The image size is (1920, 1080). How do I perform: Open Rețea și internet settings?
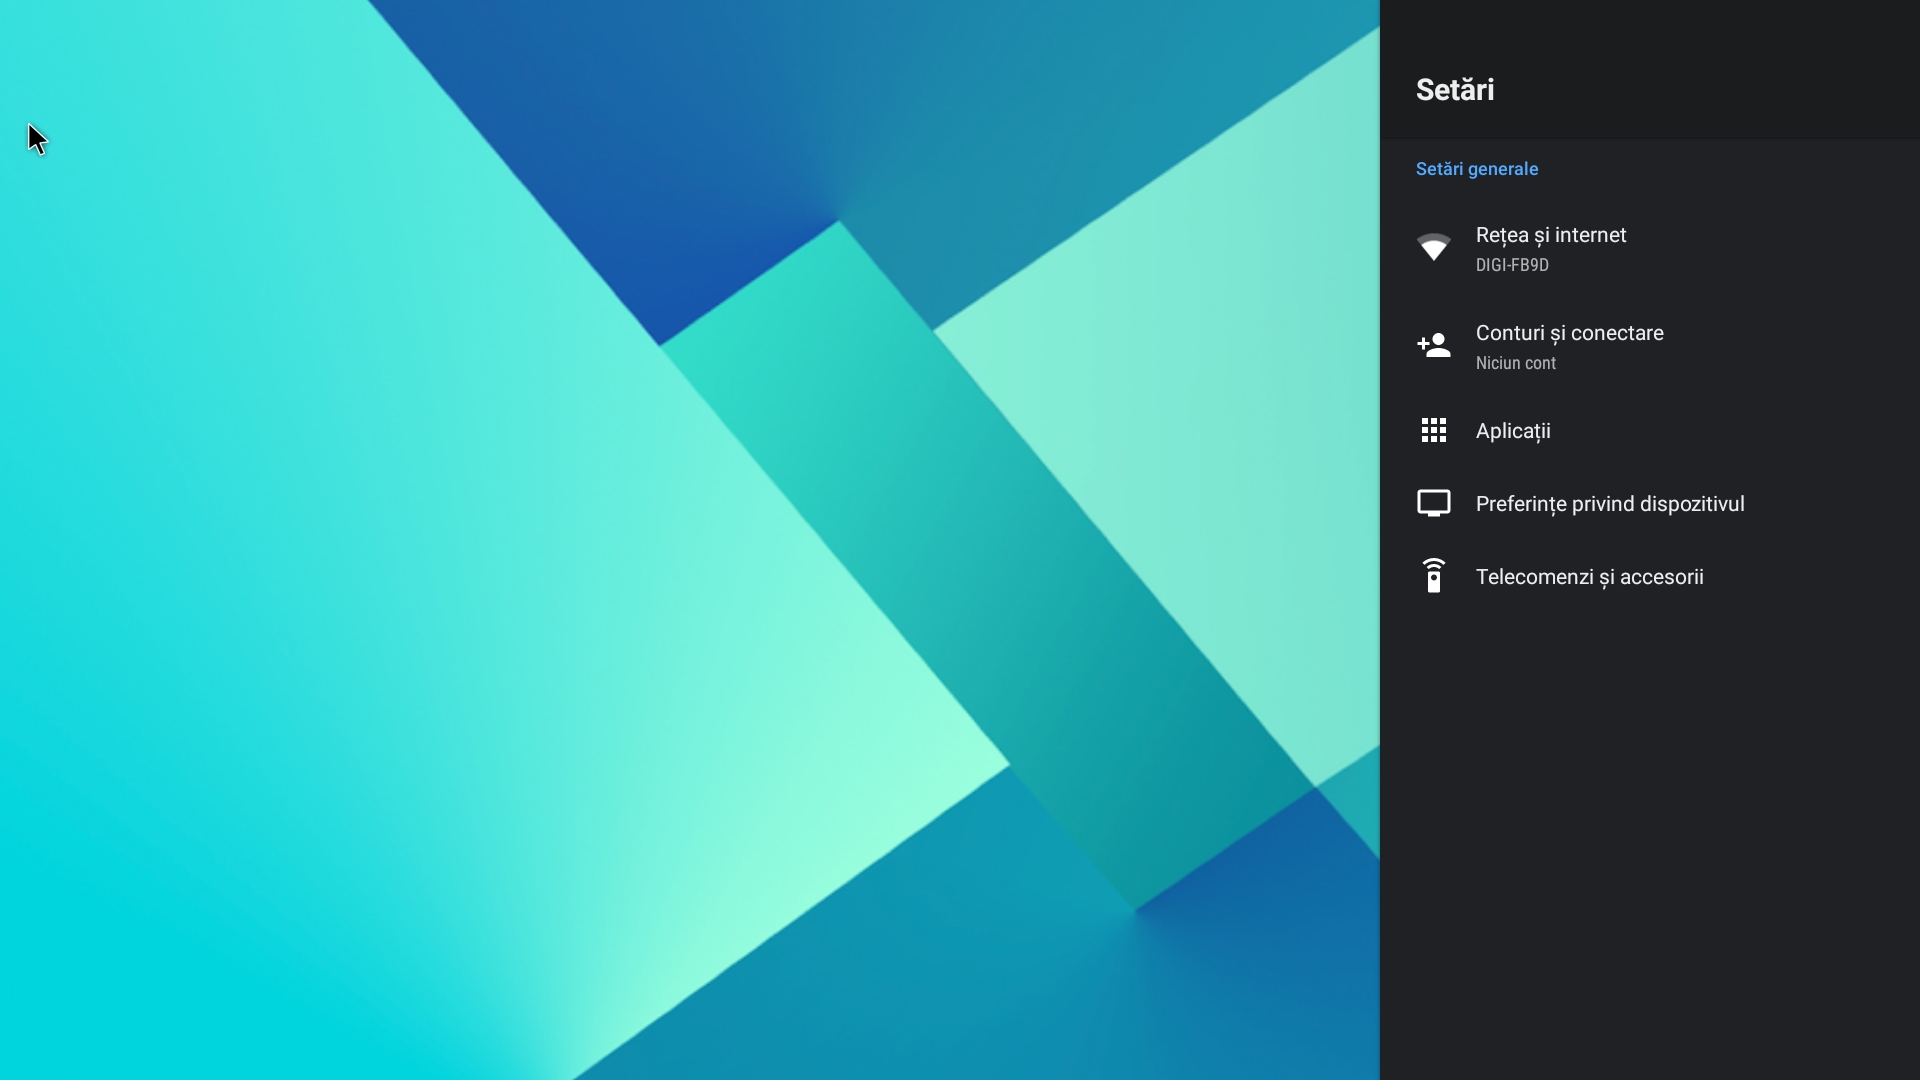1550,235
